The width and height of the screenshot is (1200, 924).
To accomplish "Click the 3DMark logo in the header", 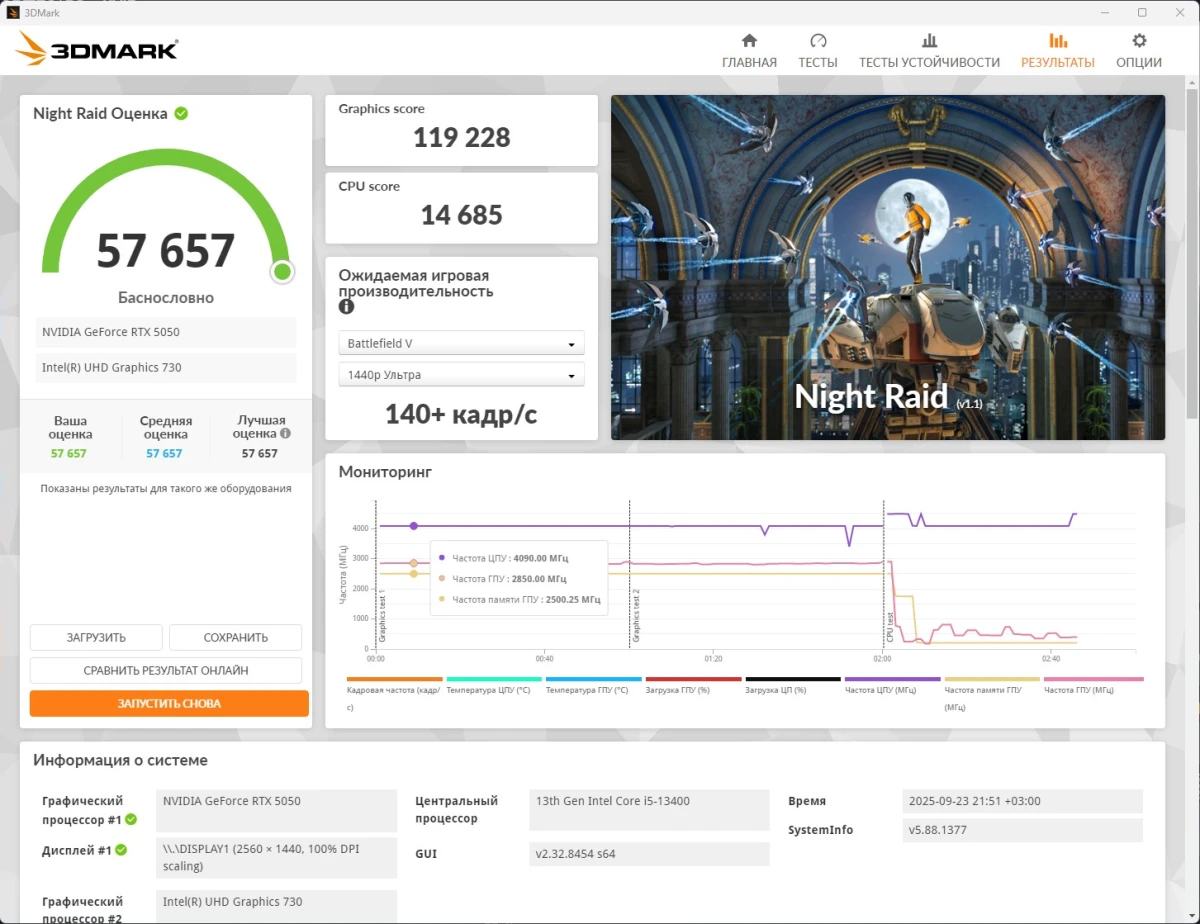I will pos(95,48).
